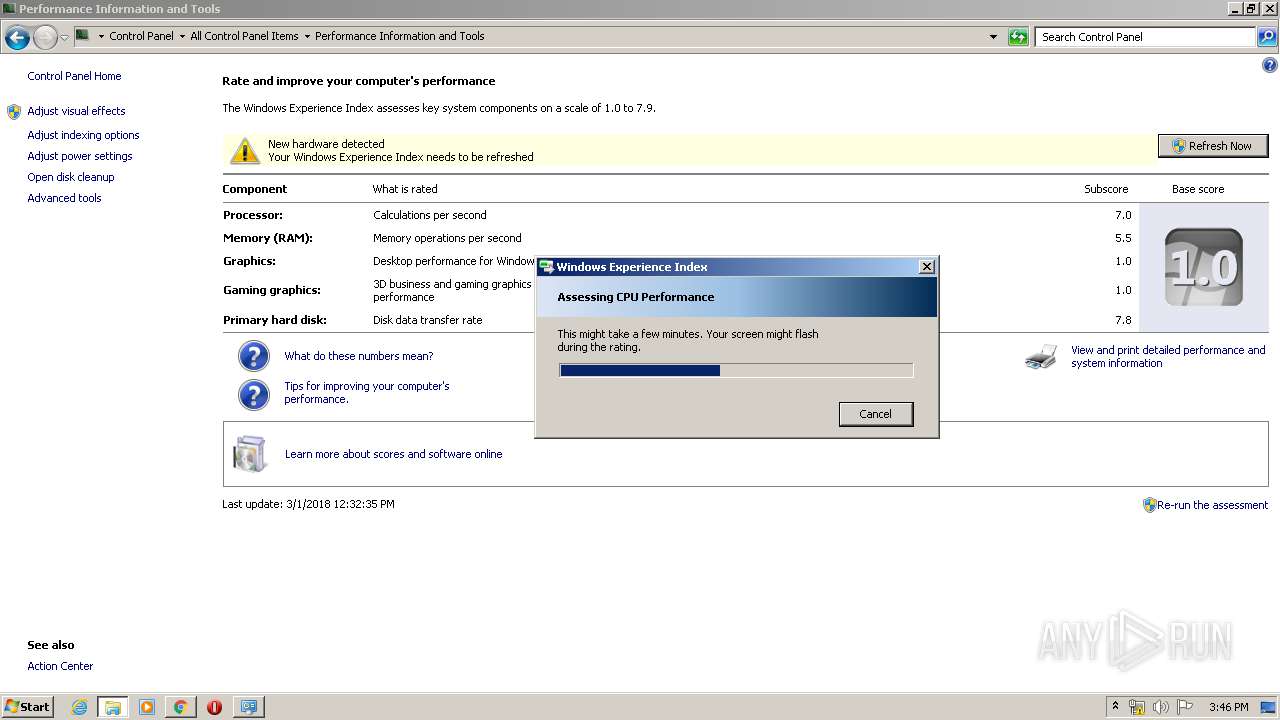This screenshot has width=1280, height=720.
Task: Click the network tray icon
Action: click(x=1137, y=707)
